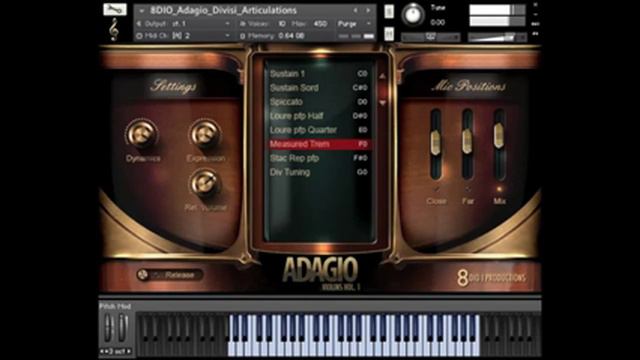Click the treble clef instrument icon
This screenshot has height=360, width=640.
point(114,29)
